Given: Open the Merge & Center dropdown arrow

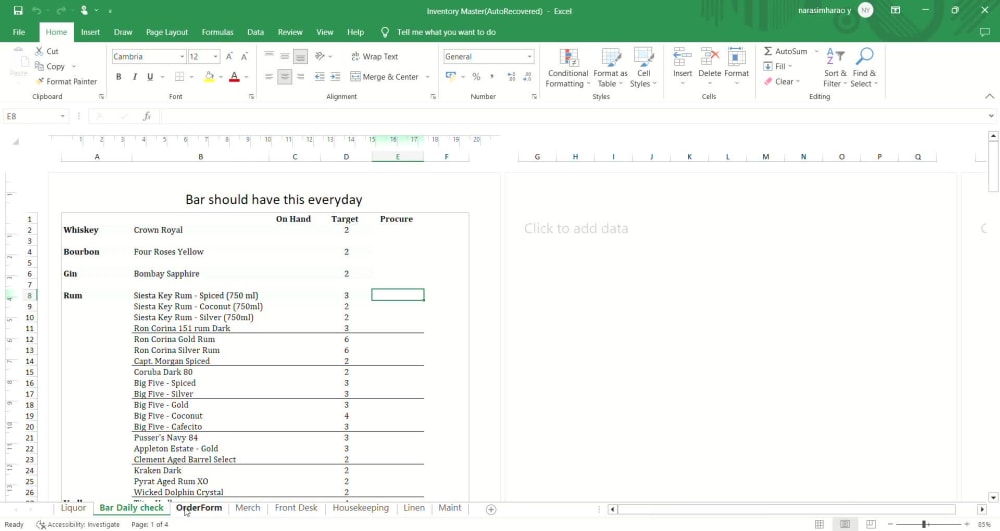Looking at the screenshot, I should (427, 77).
